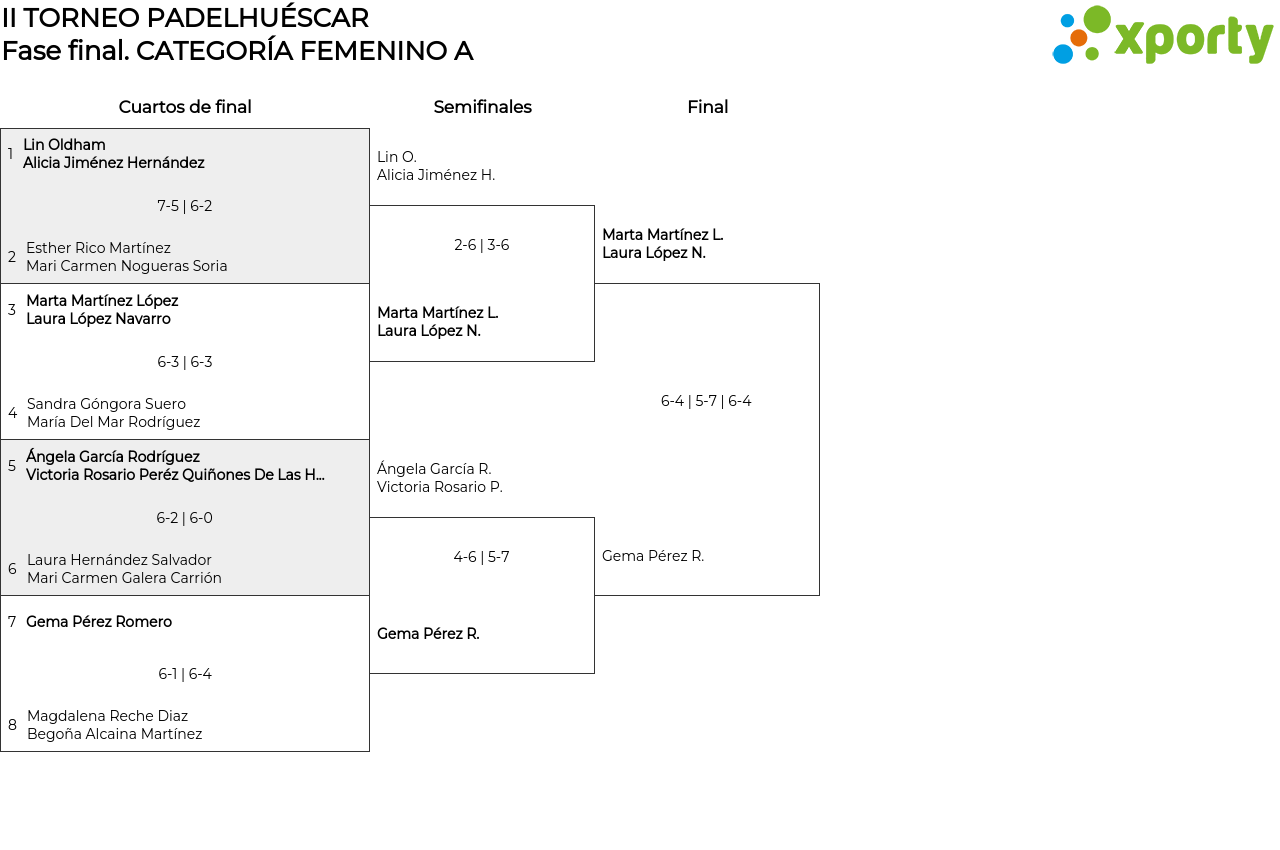This screenshot has height=850, width=1280.
Task: Click the Cuartos de final header
Action: point(185,107)
